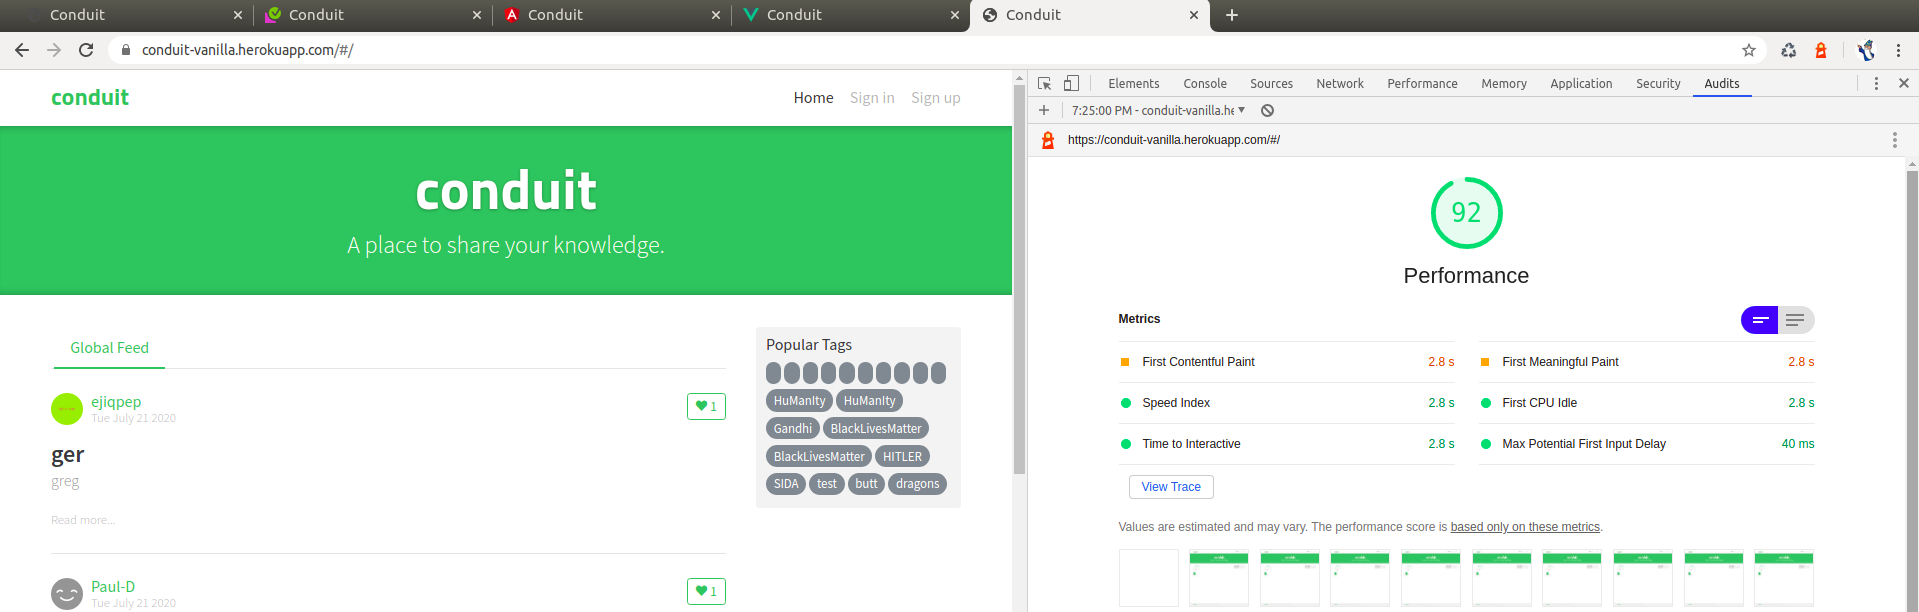Click the ejiqpep green avatar image
Image resolution: width=1919 pixels, height=612 pixels.
coord(67,409)
